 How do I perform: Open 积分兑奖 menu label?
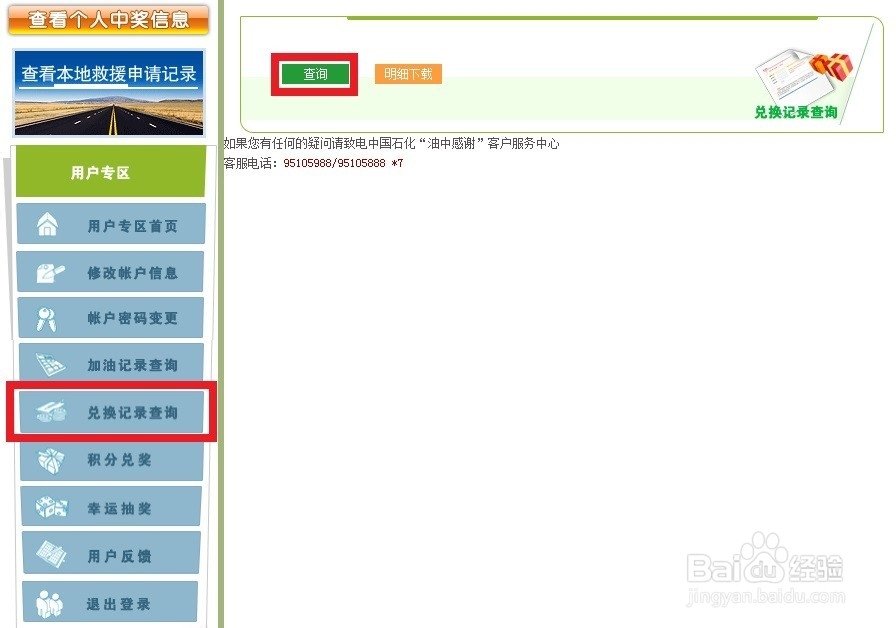pyautogui.click(x=119, y=460)
